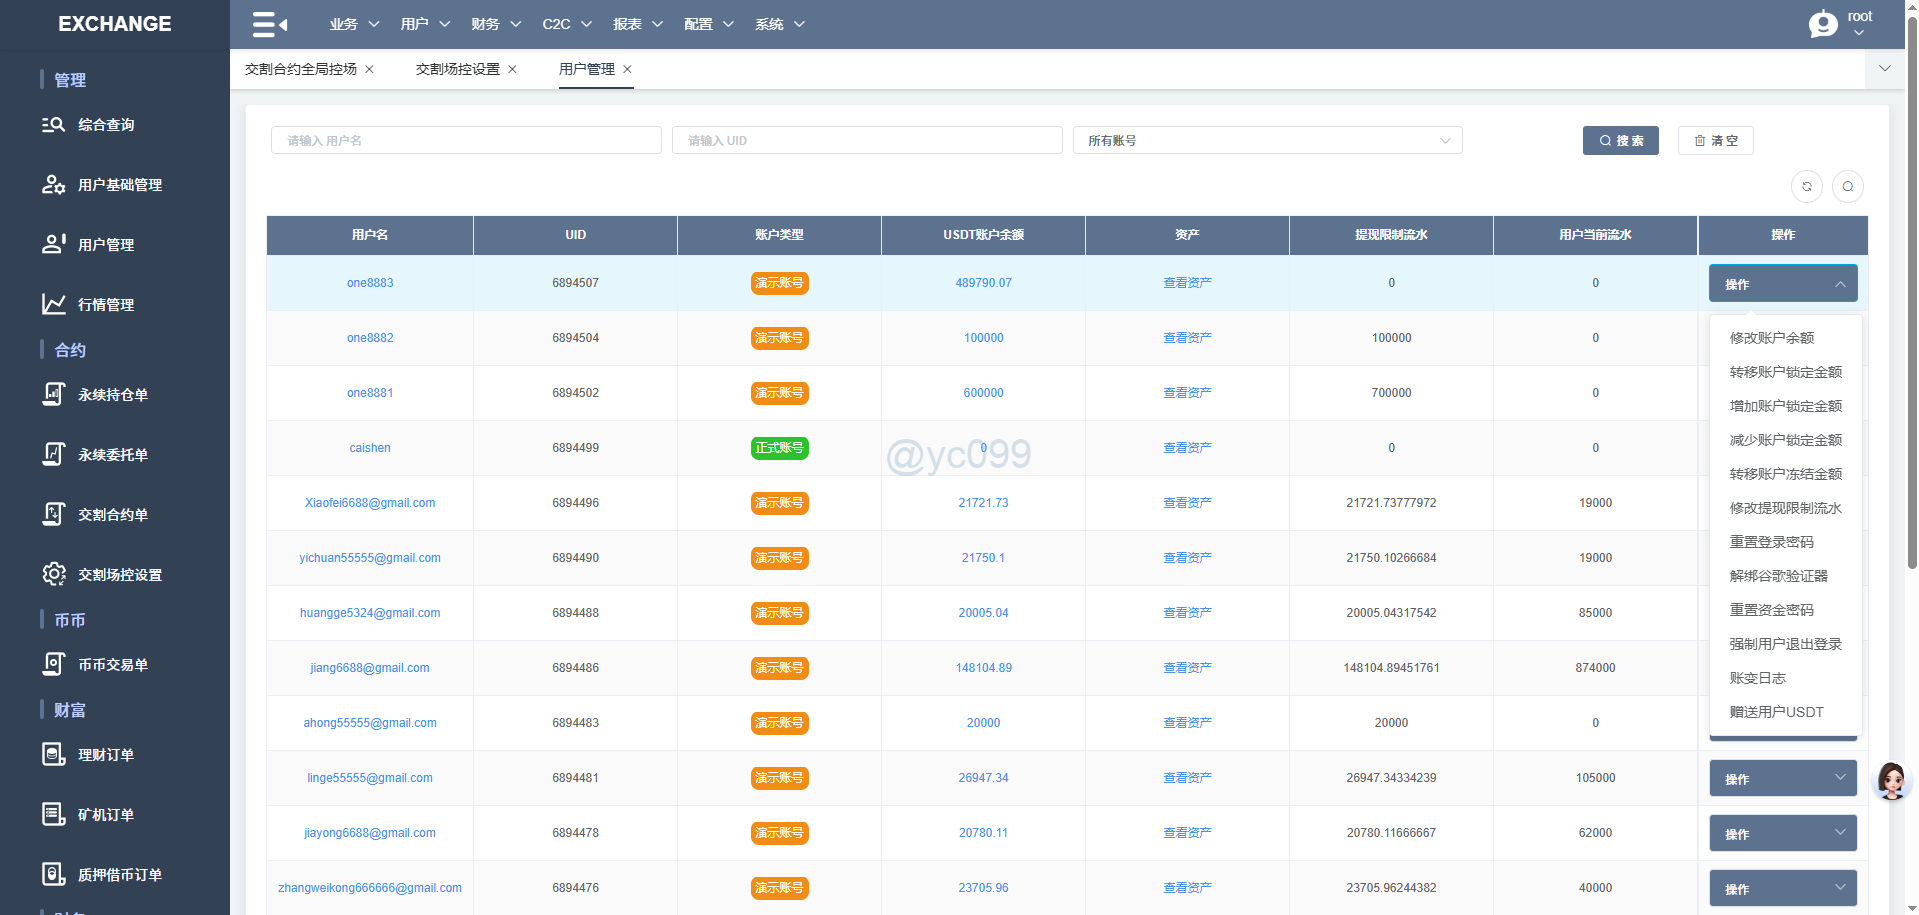Open 永续持仓单 in the sidebar
This screenshot has width=1919, height=915.
pos(112,395)
